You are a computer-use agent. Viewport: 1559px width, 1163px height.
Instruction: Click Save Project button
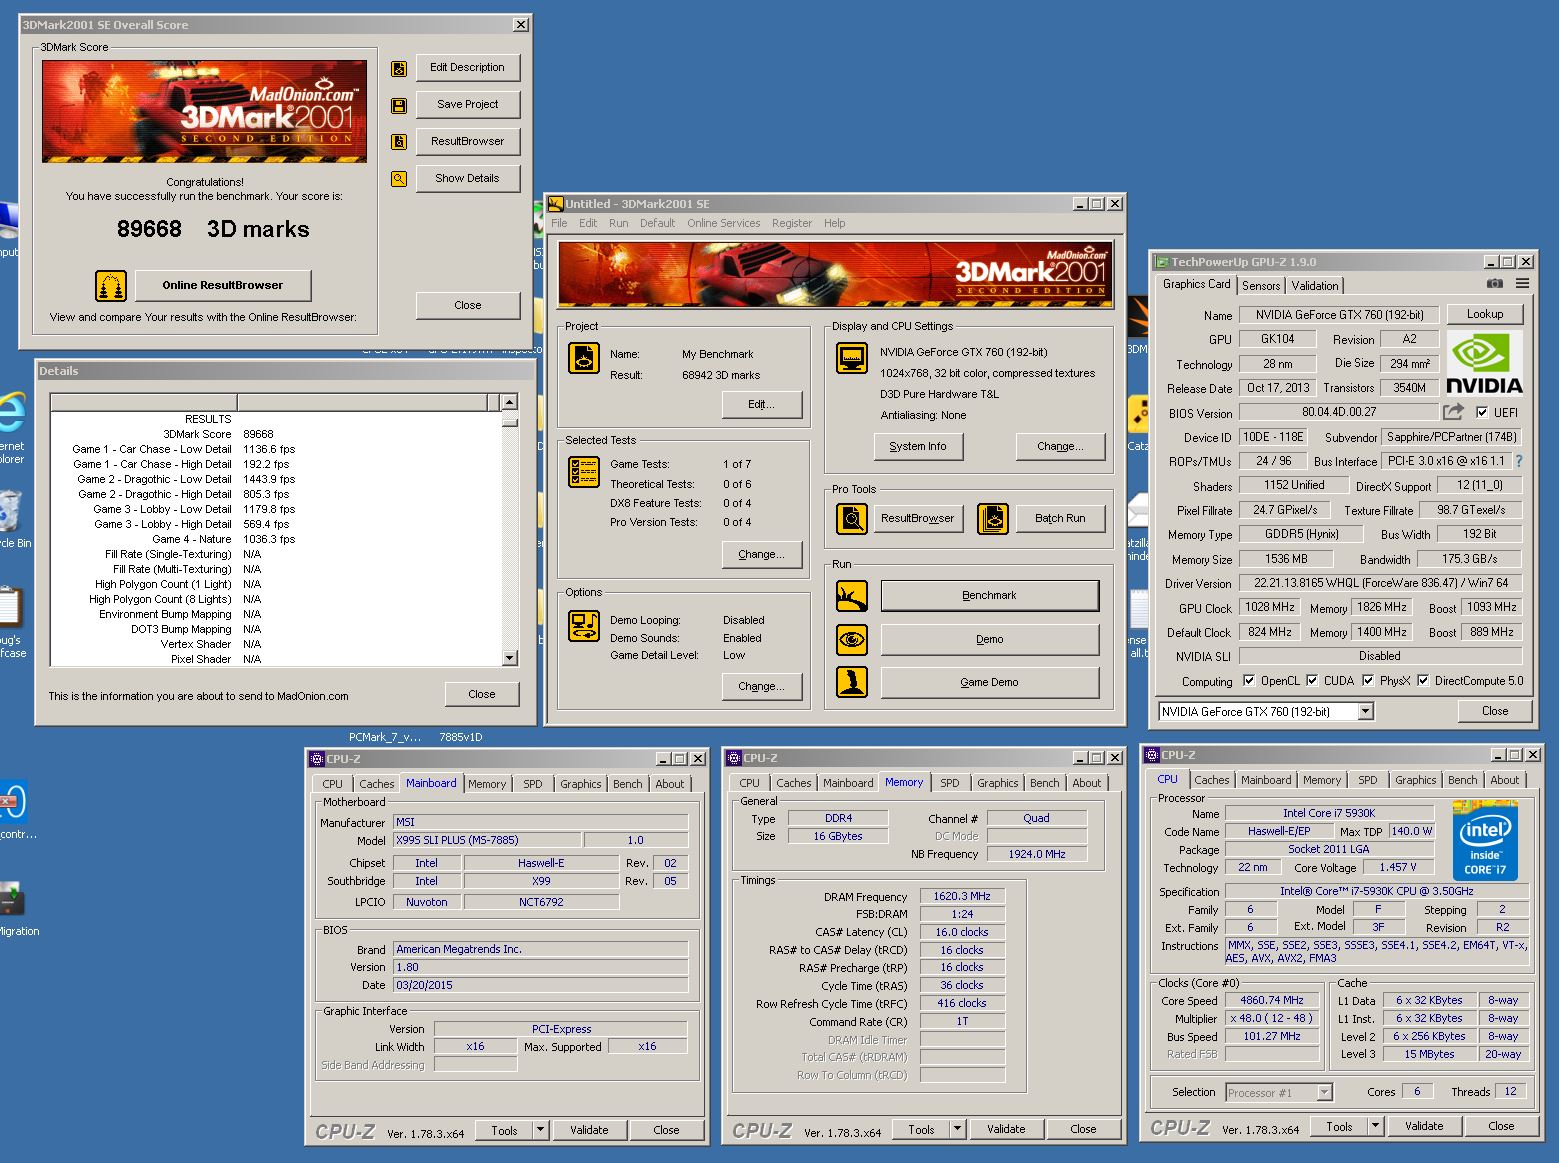468,104
